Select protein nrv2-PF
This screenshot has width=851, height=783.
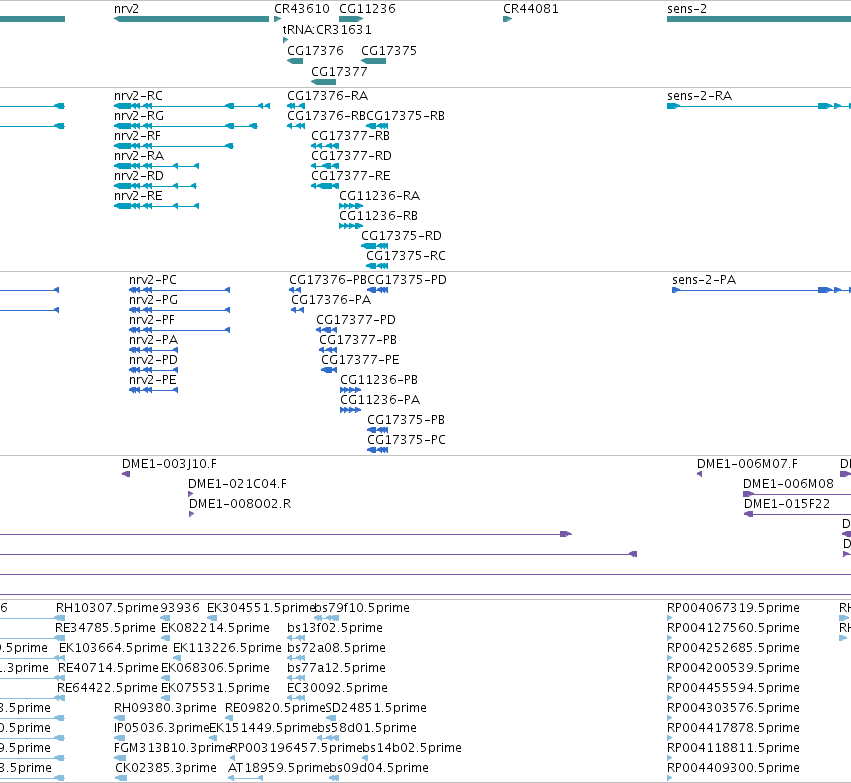[x=152, y=320]
